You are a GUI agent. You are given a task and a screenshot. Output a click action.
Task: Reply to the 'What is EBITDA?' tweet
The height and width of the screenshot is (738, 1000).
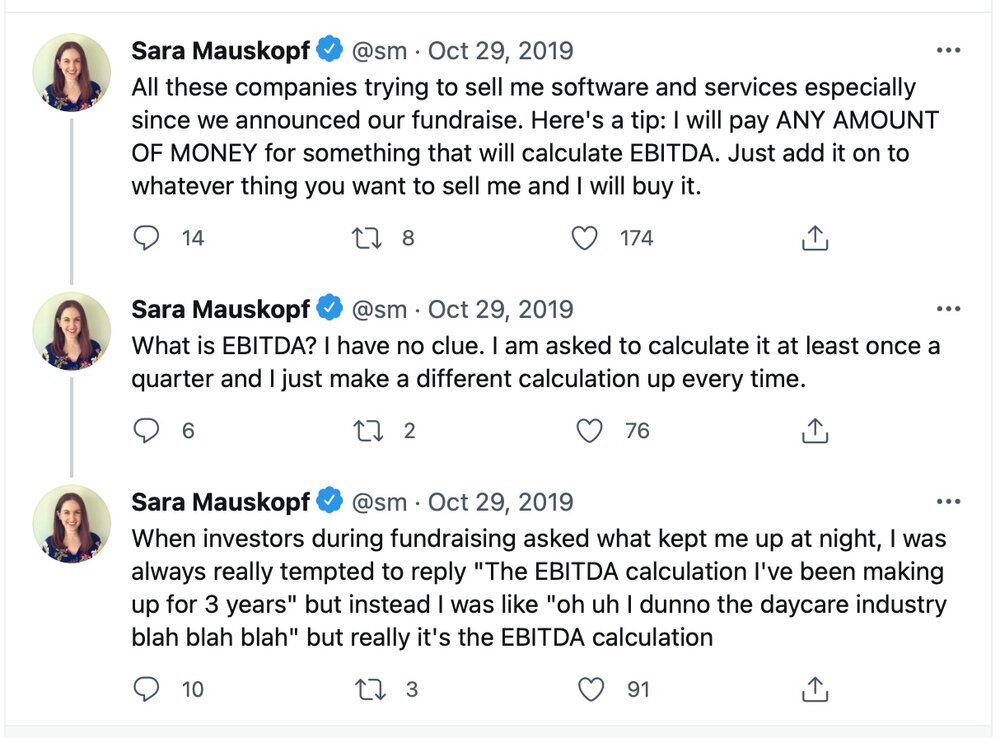(146, 431)
